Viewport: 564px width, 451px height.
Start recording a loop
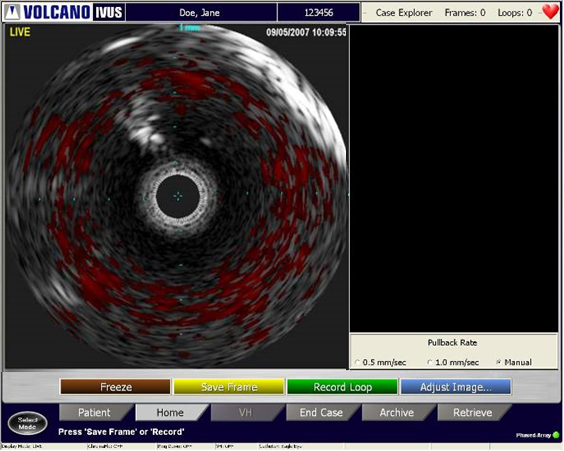[342, 387]
